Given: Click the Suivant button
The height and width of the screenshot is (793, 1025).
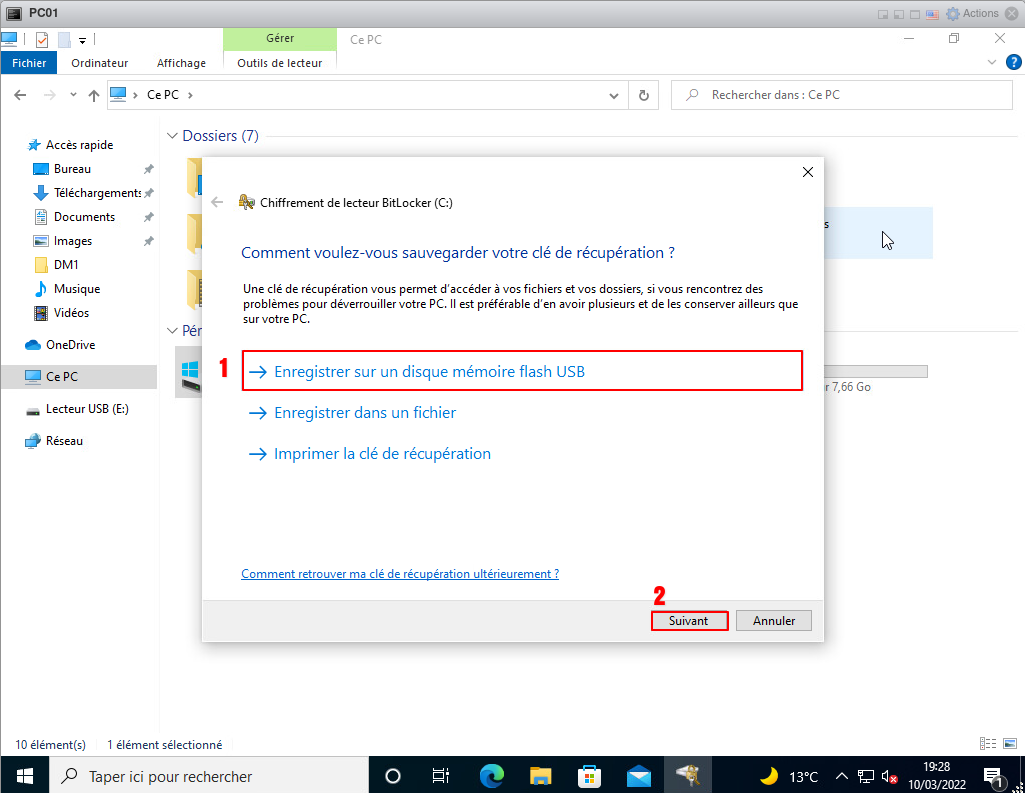Looking at the screenshot, I should (688, 621).
